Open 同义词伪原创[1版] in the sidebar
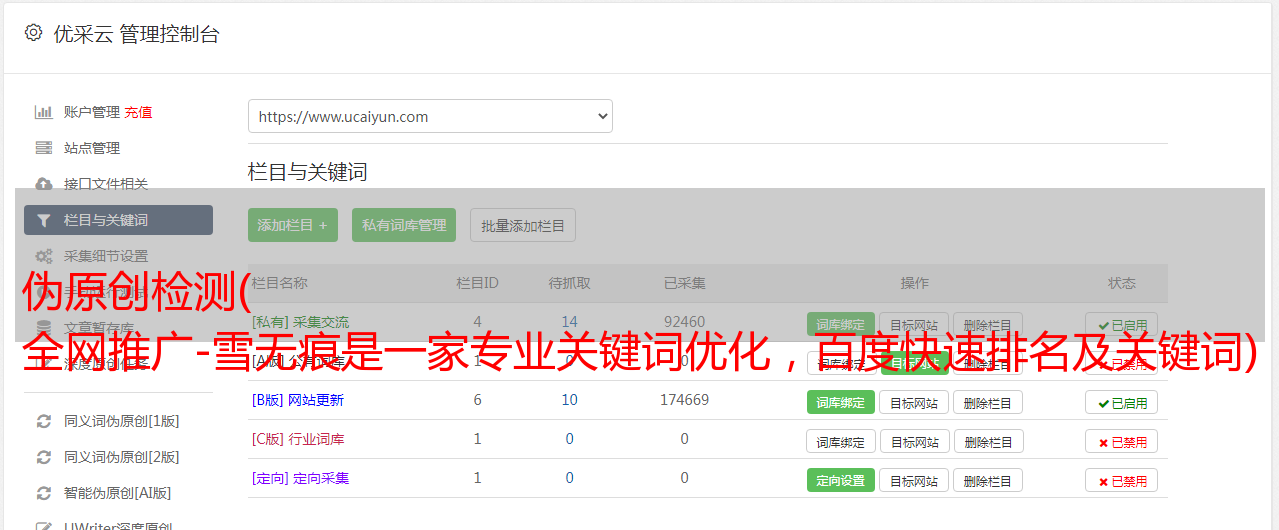1279x530 pixels. pyautogui.click(x=122, y=421)
